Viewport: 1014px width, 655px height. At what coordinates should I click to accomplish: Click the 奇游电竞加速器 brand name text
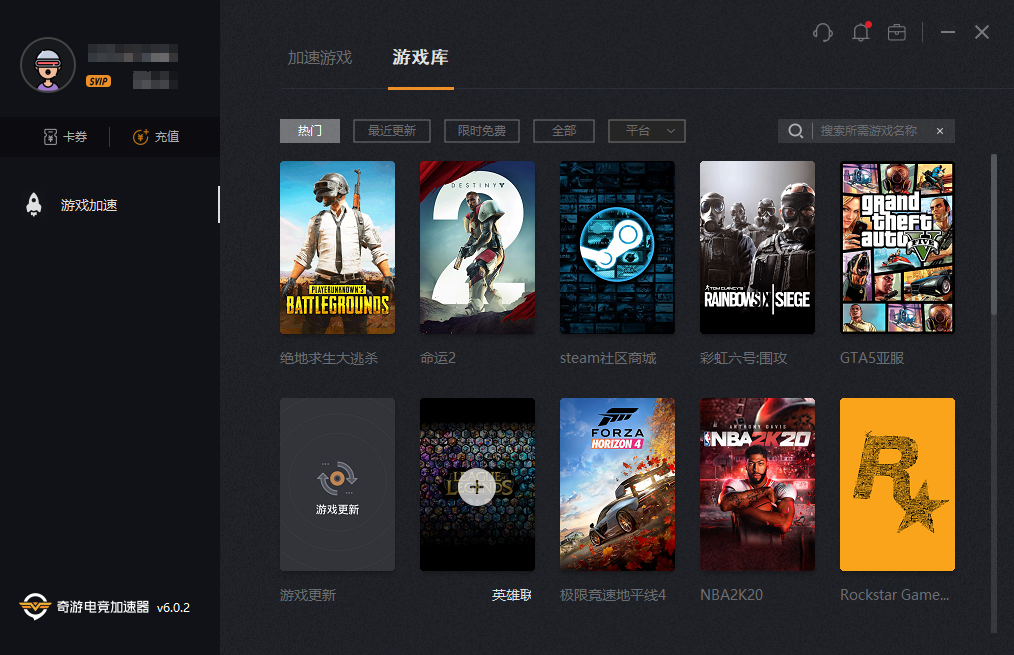pos(103,607)
